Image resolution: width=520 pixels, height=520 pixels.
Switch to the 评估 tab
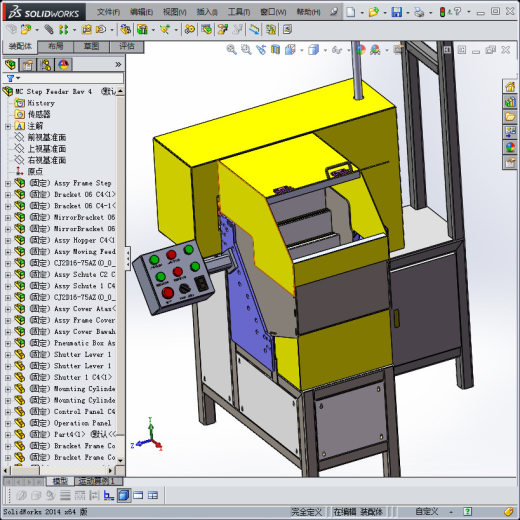[127, 47]
